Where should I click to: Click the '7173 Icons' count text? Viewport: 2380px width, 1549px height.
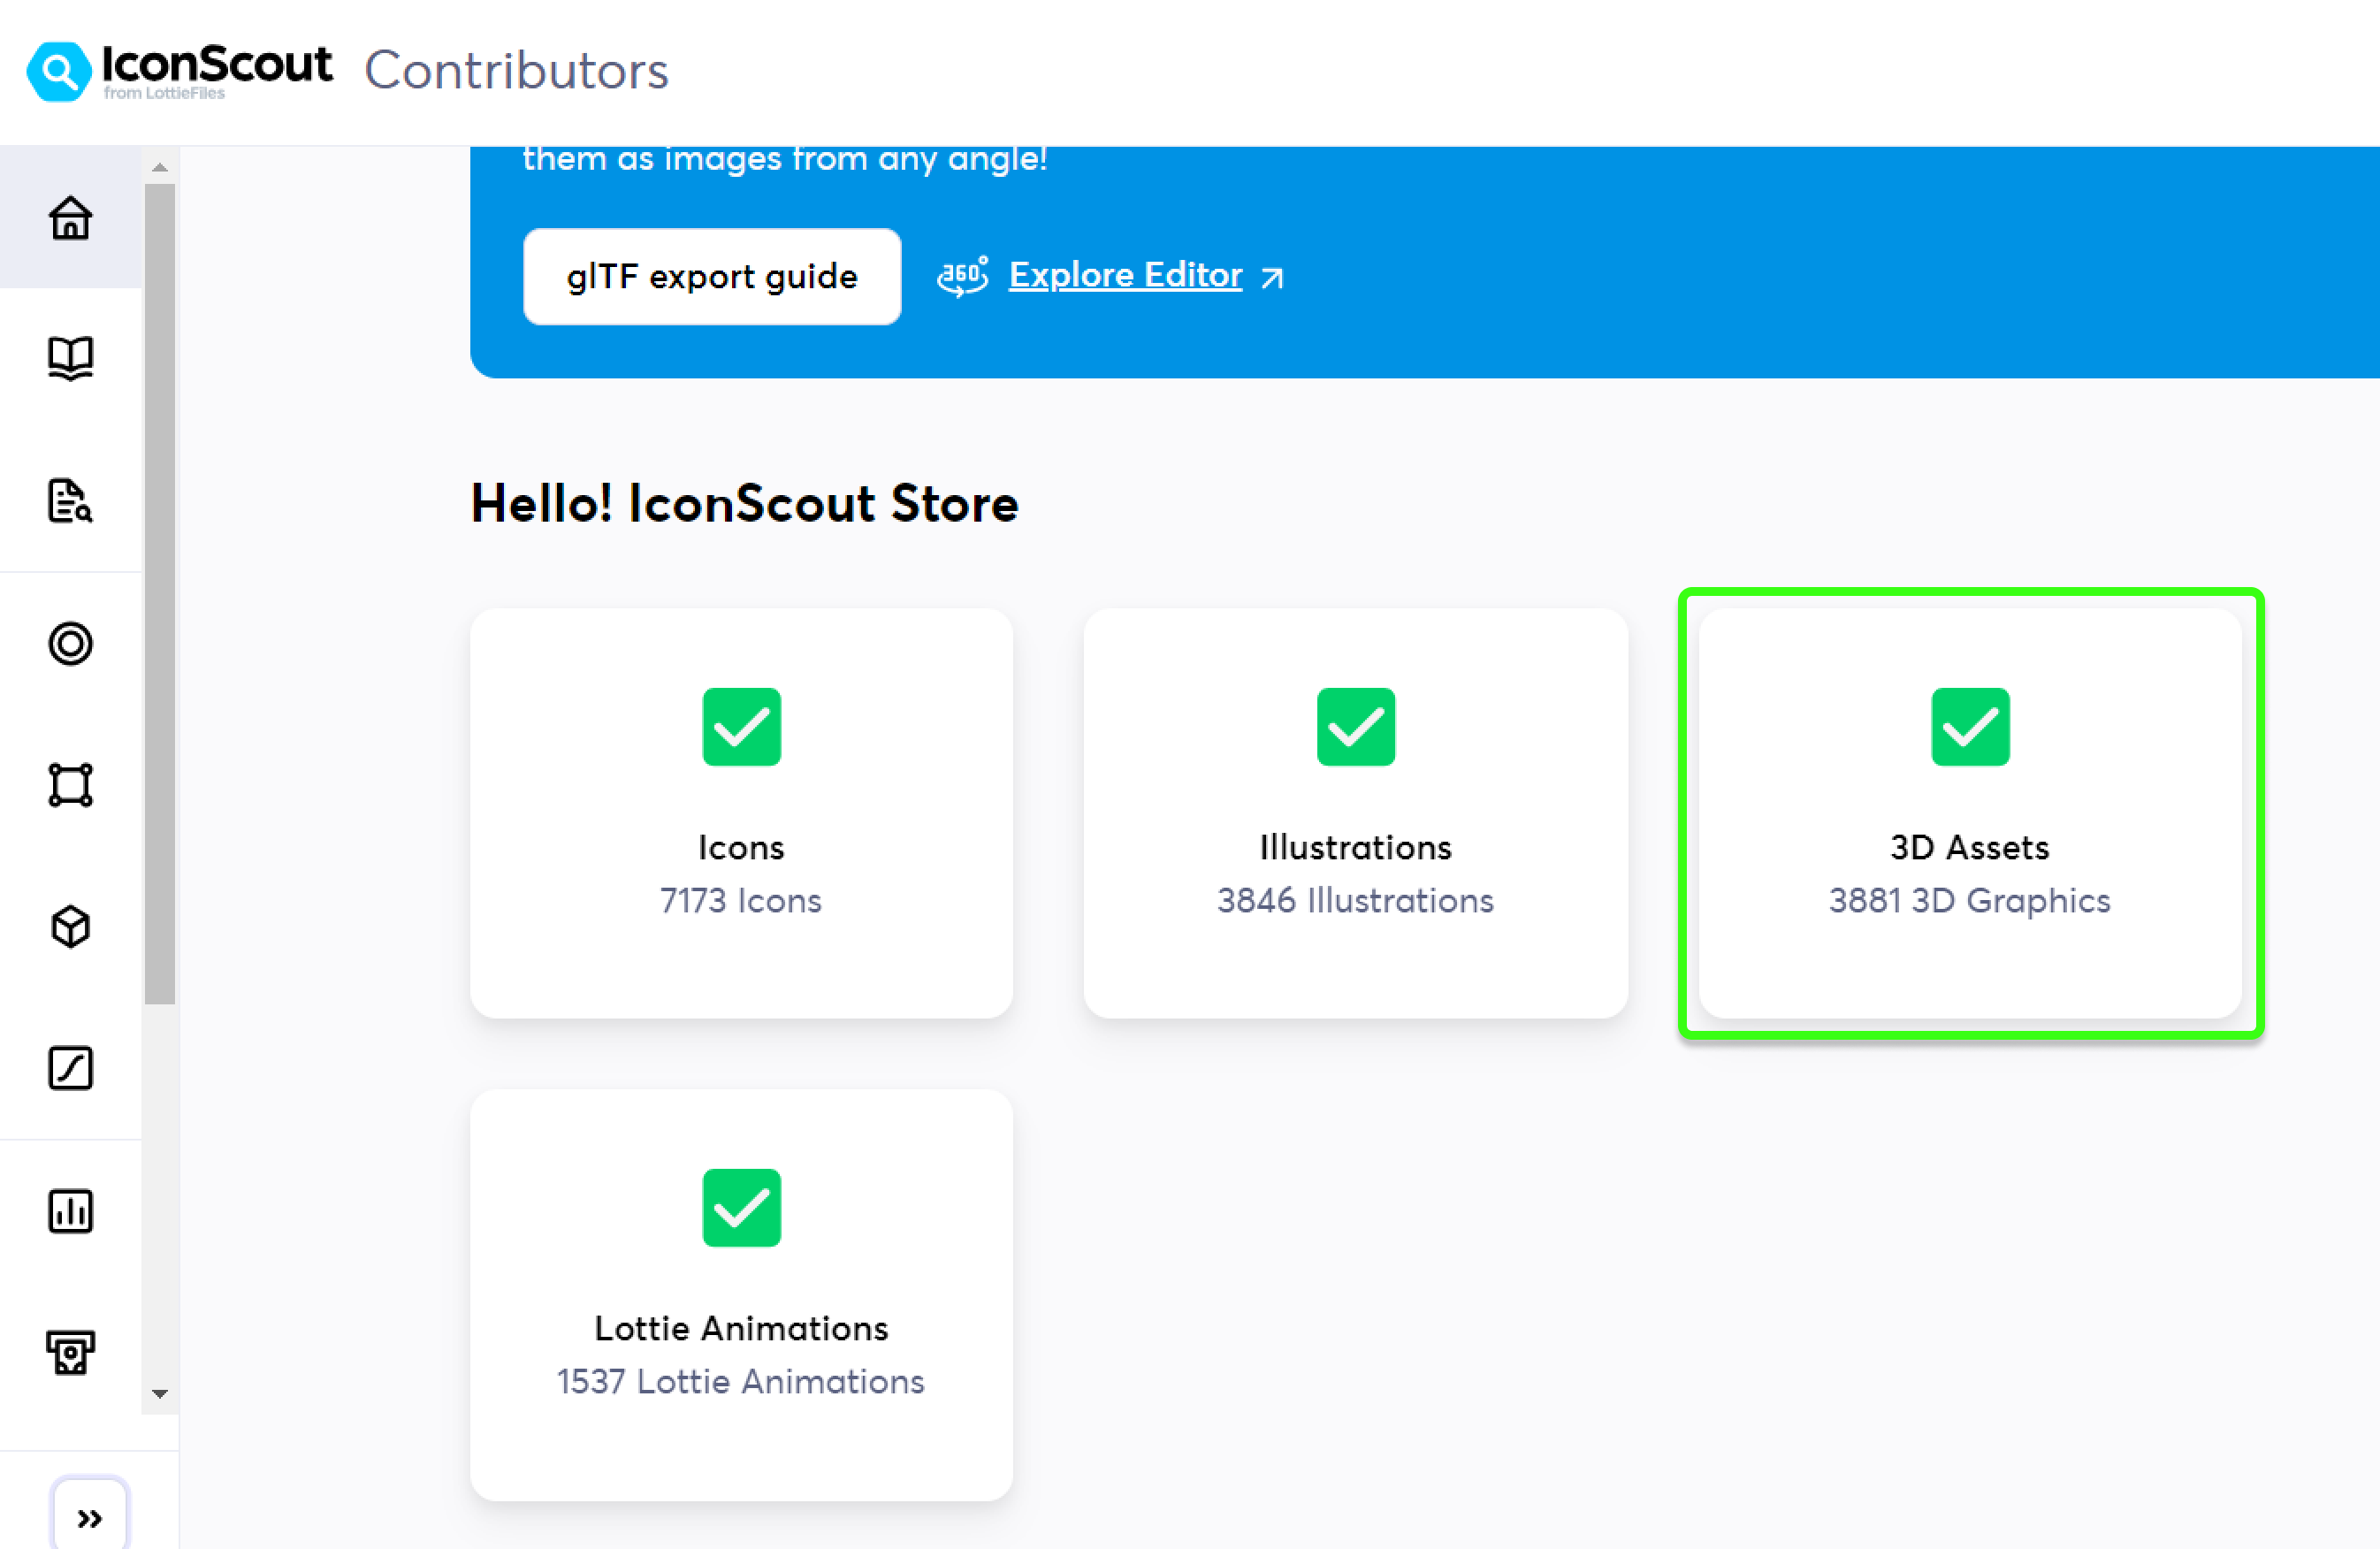tap(741, 901)
